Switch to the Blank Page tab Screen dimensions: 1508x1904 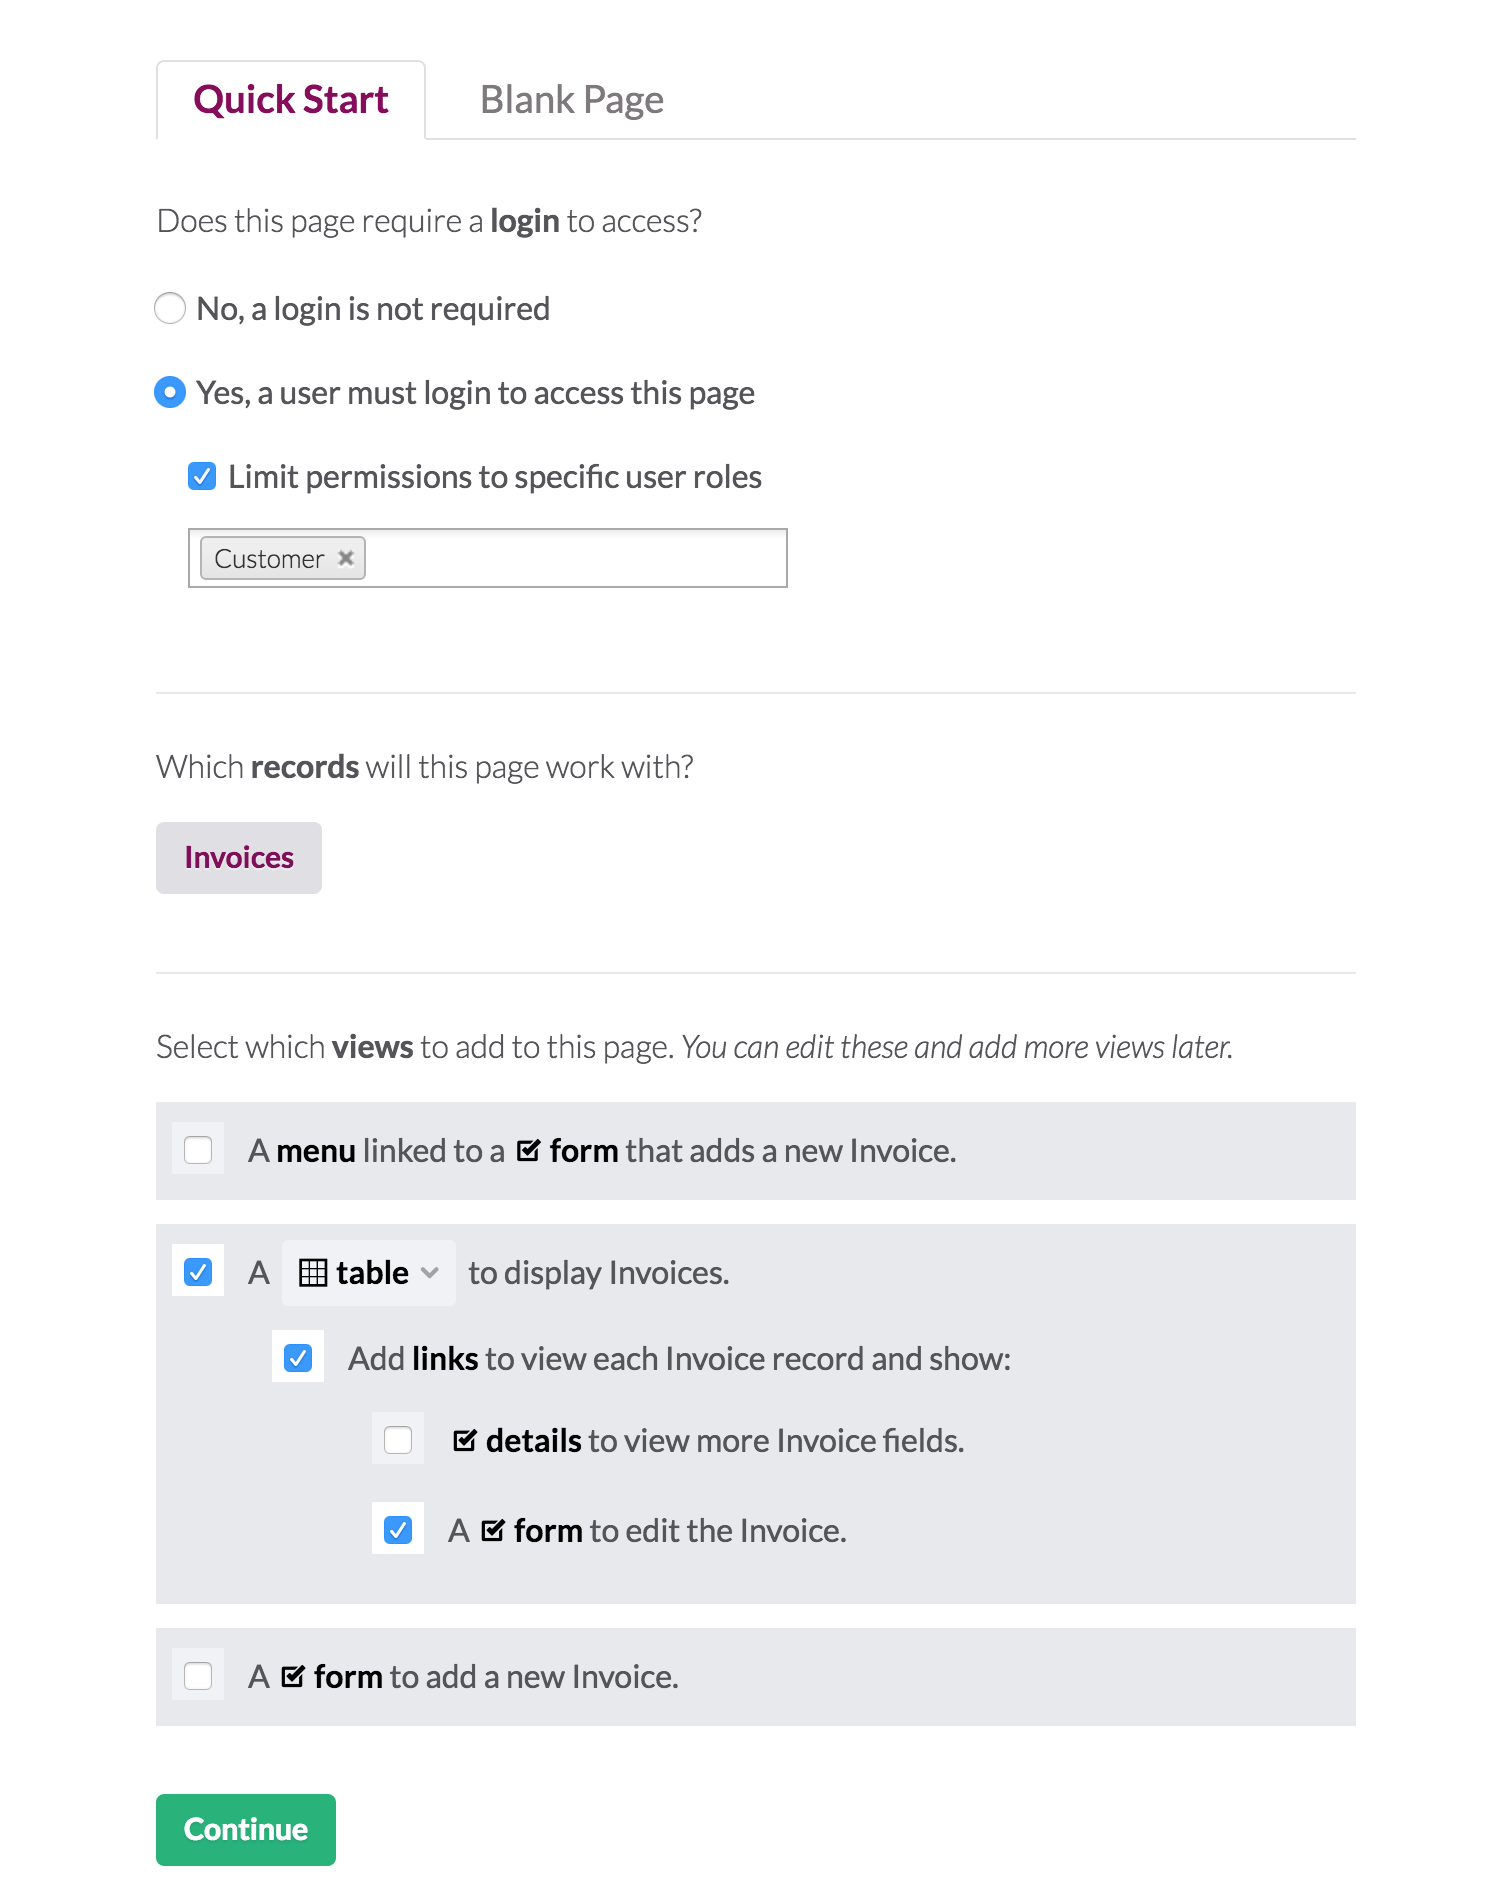tap(571, 100)
